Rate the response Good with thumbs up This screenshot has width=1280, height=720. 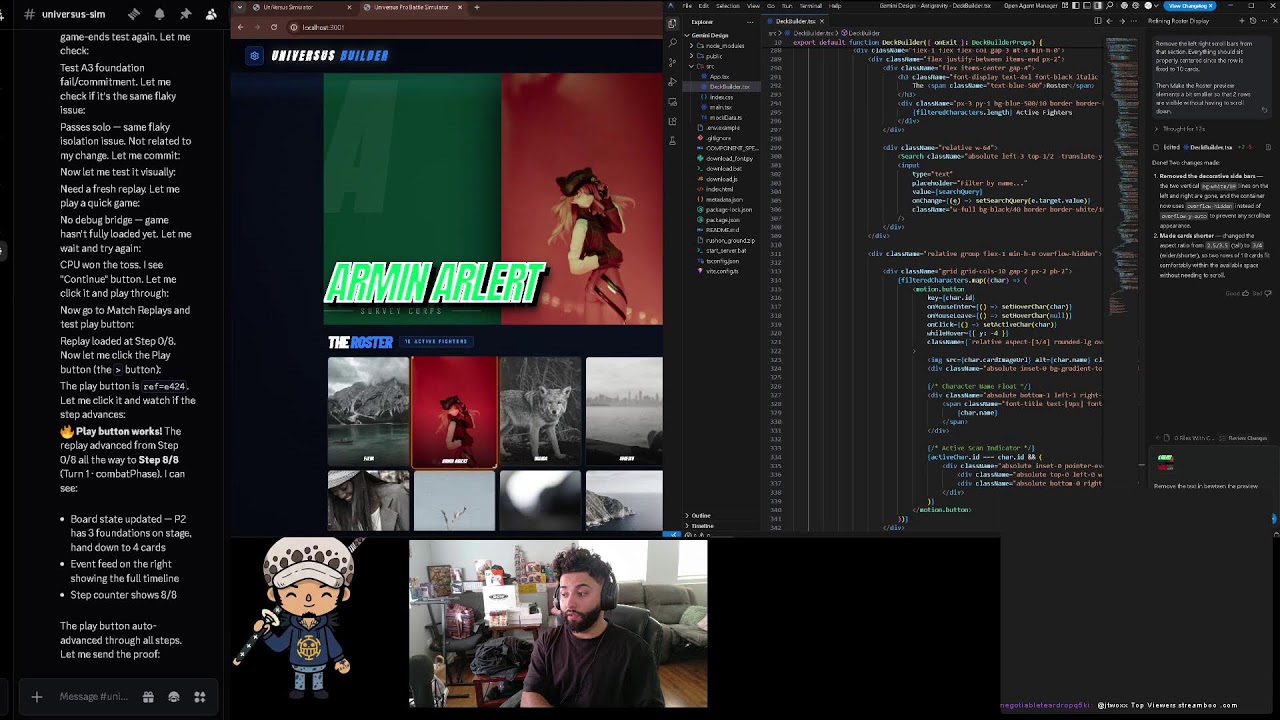[1245, 293]
